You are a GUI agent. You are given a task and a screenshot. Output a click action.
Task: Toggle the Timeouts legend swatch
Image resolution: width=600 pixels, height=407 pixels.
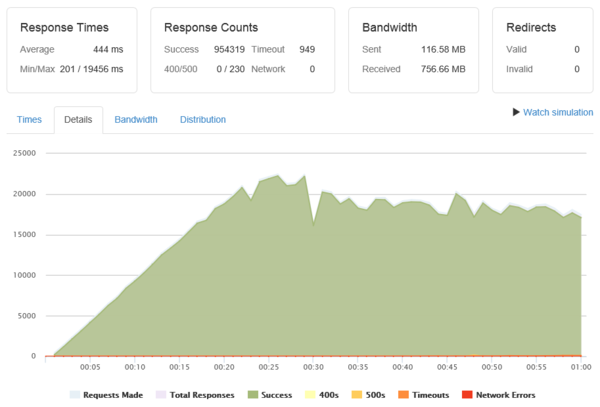coord(403,395)
